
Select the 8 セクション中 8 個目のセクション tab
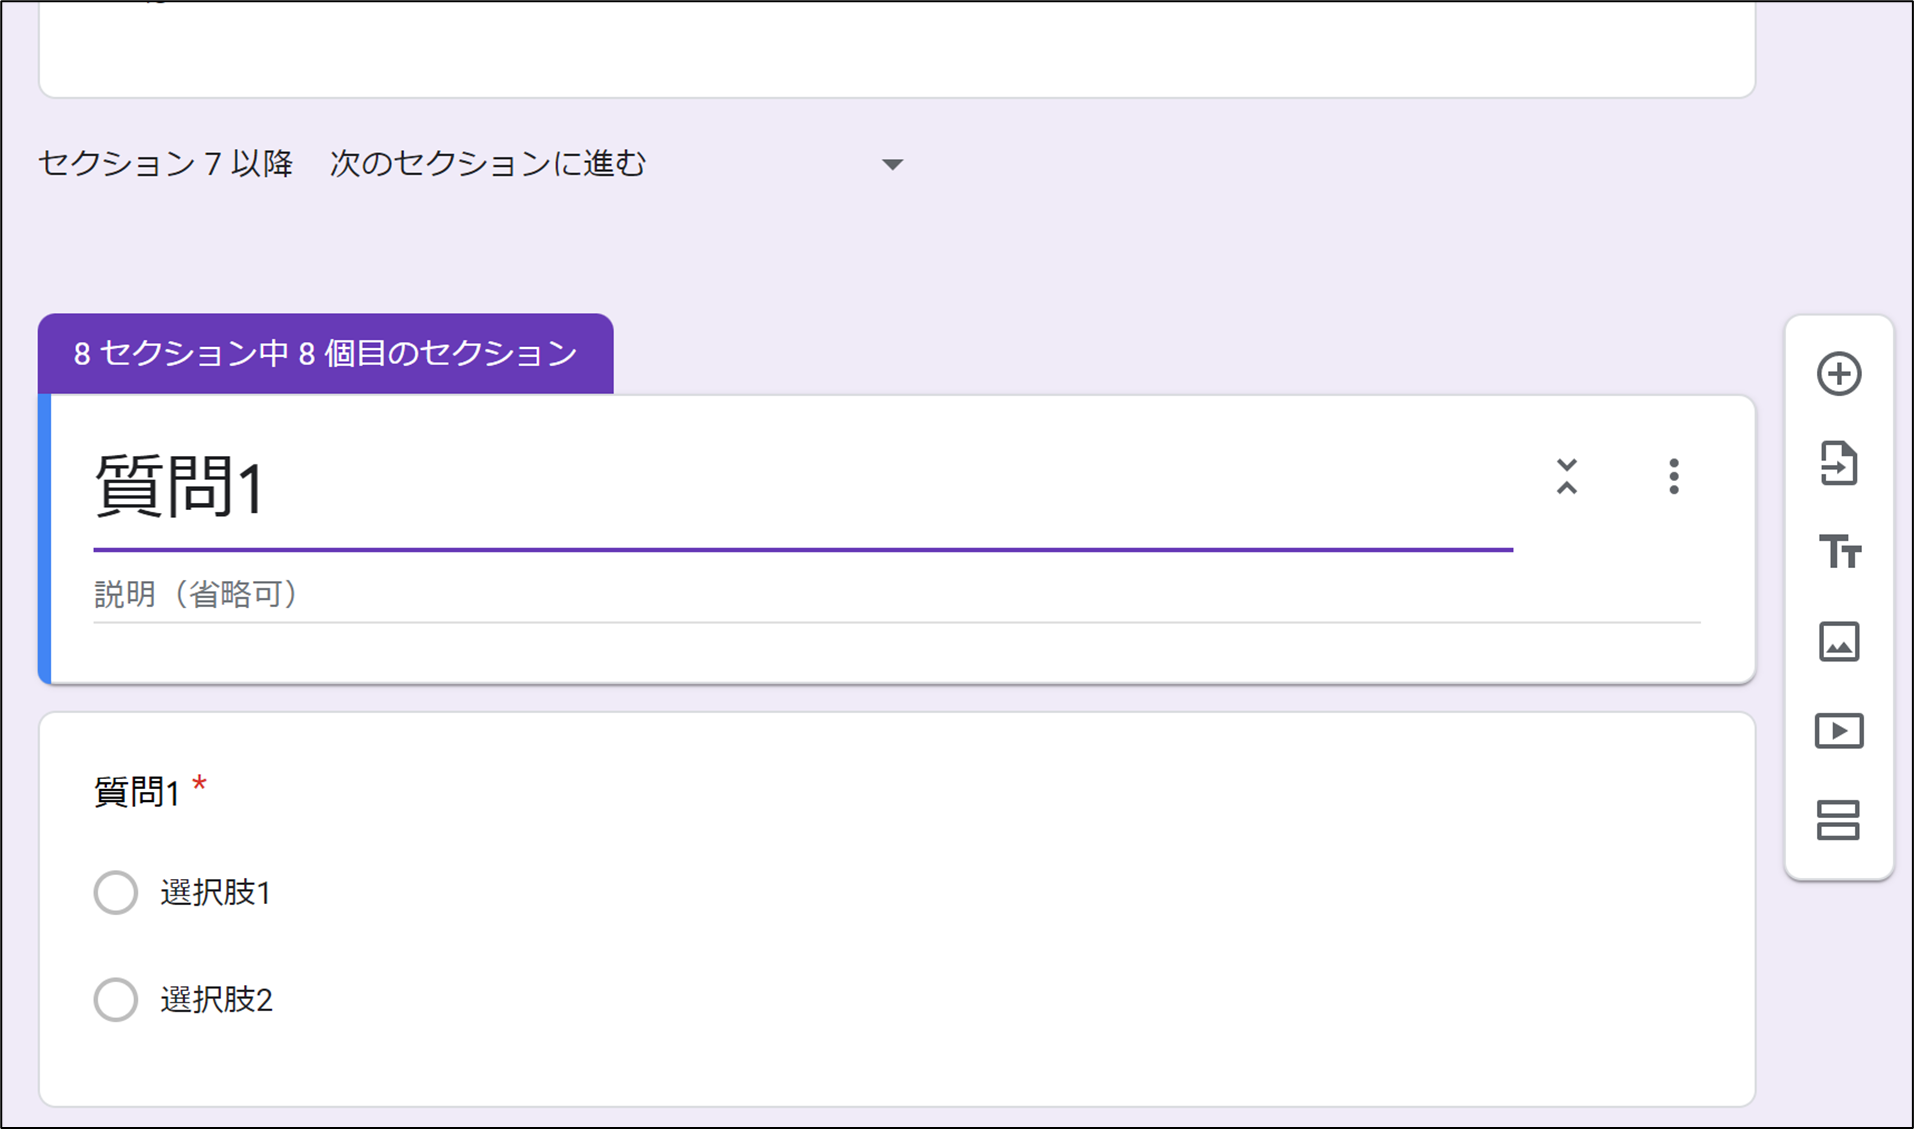(x=325, y=353)
